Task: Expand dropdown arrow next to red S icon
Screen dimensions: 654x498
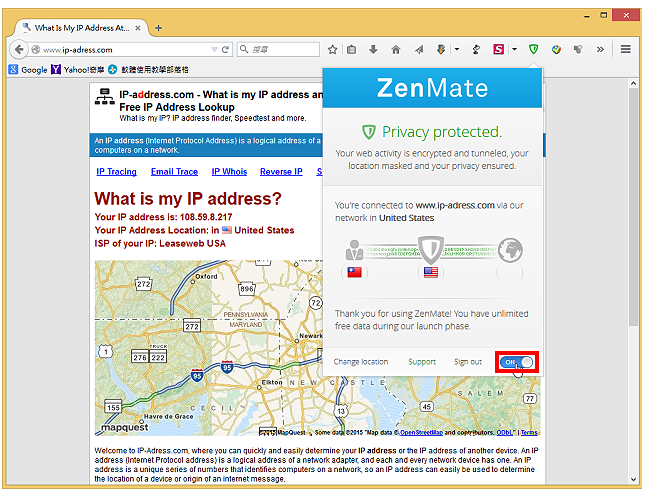Action: (x=514, y=50)
